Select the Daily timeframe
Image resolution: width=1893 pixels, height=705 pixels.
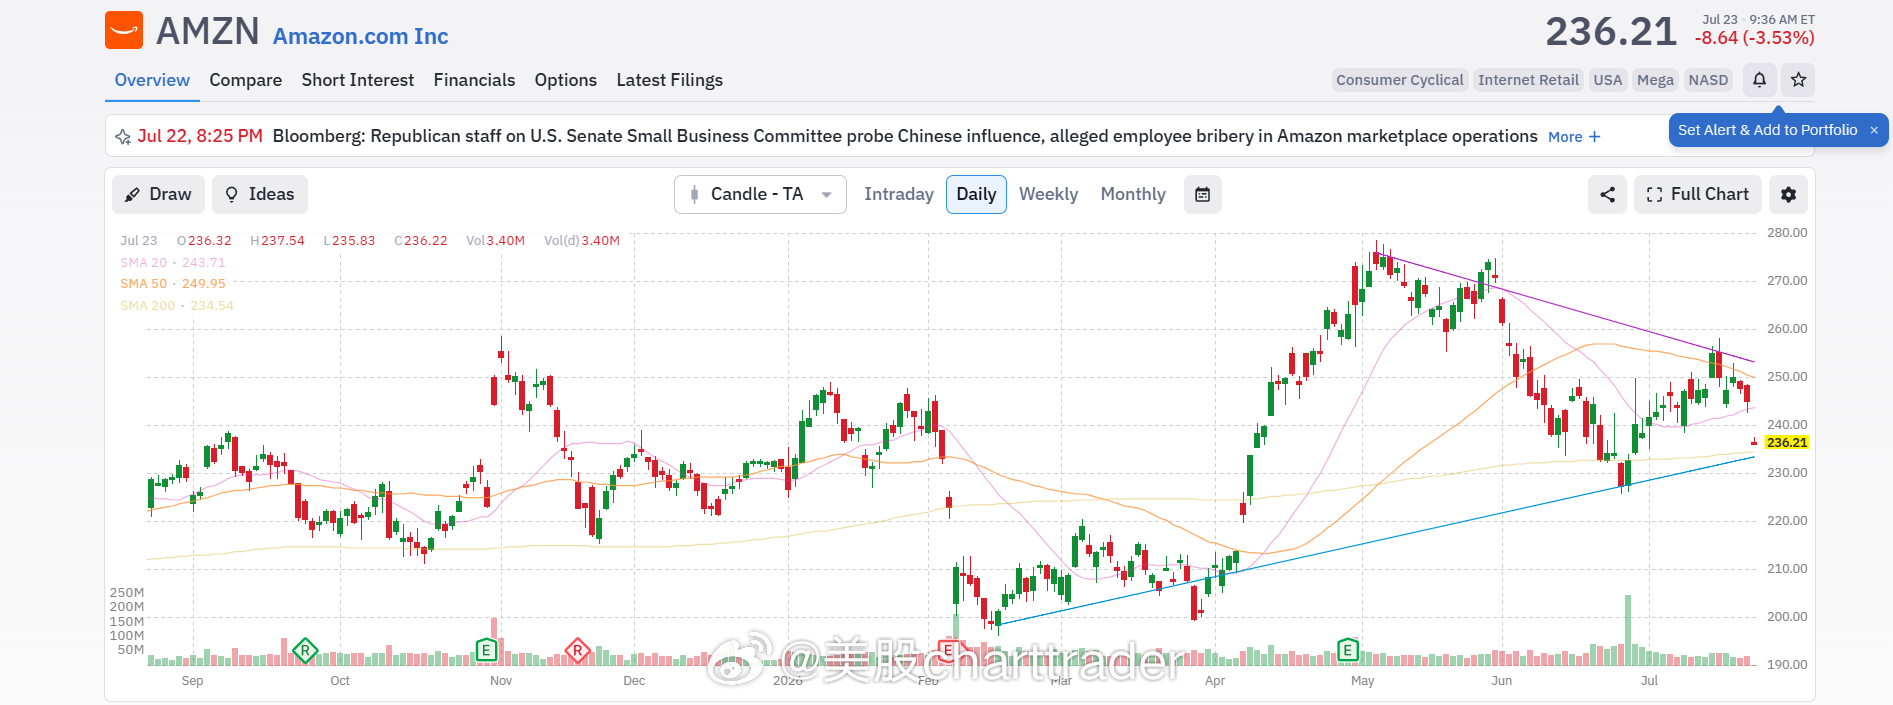click(x=976, y=194)
